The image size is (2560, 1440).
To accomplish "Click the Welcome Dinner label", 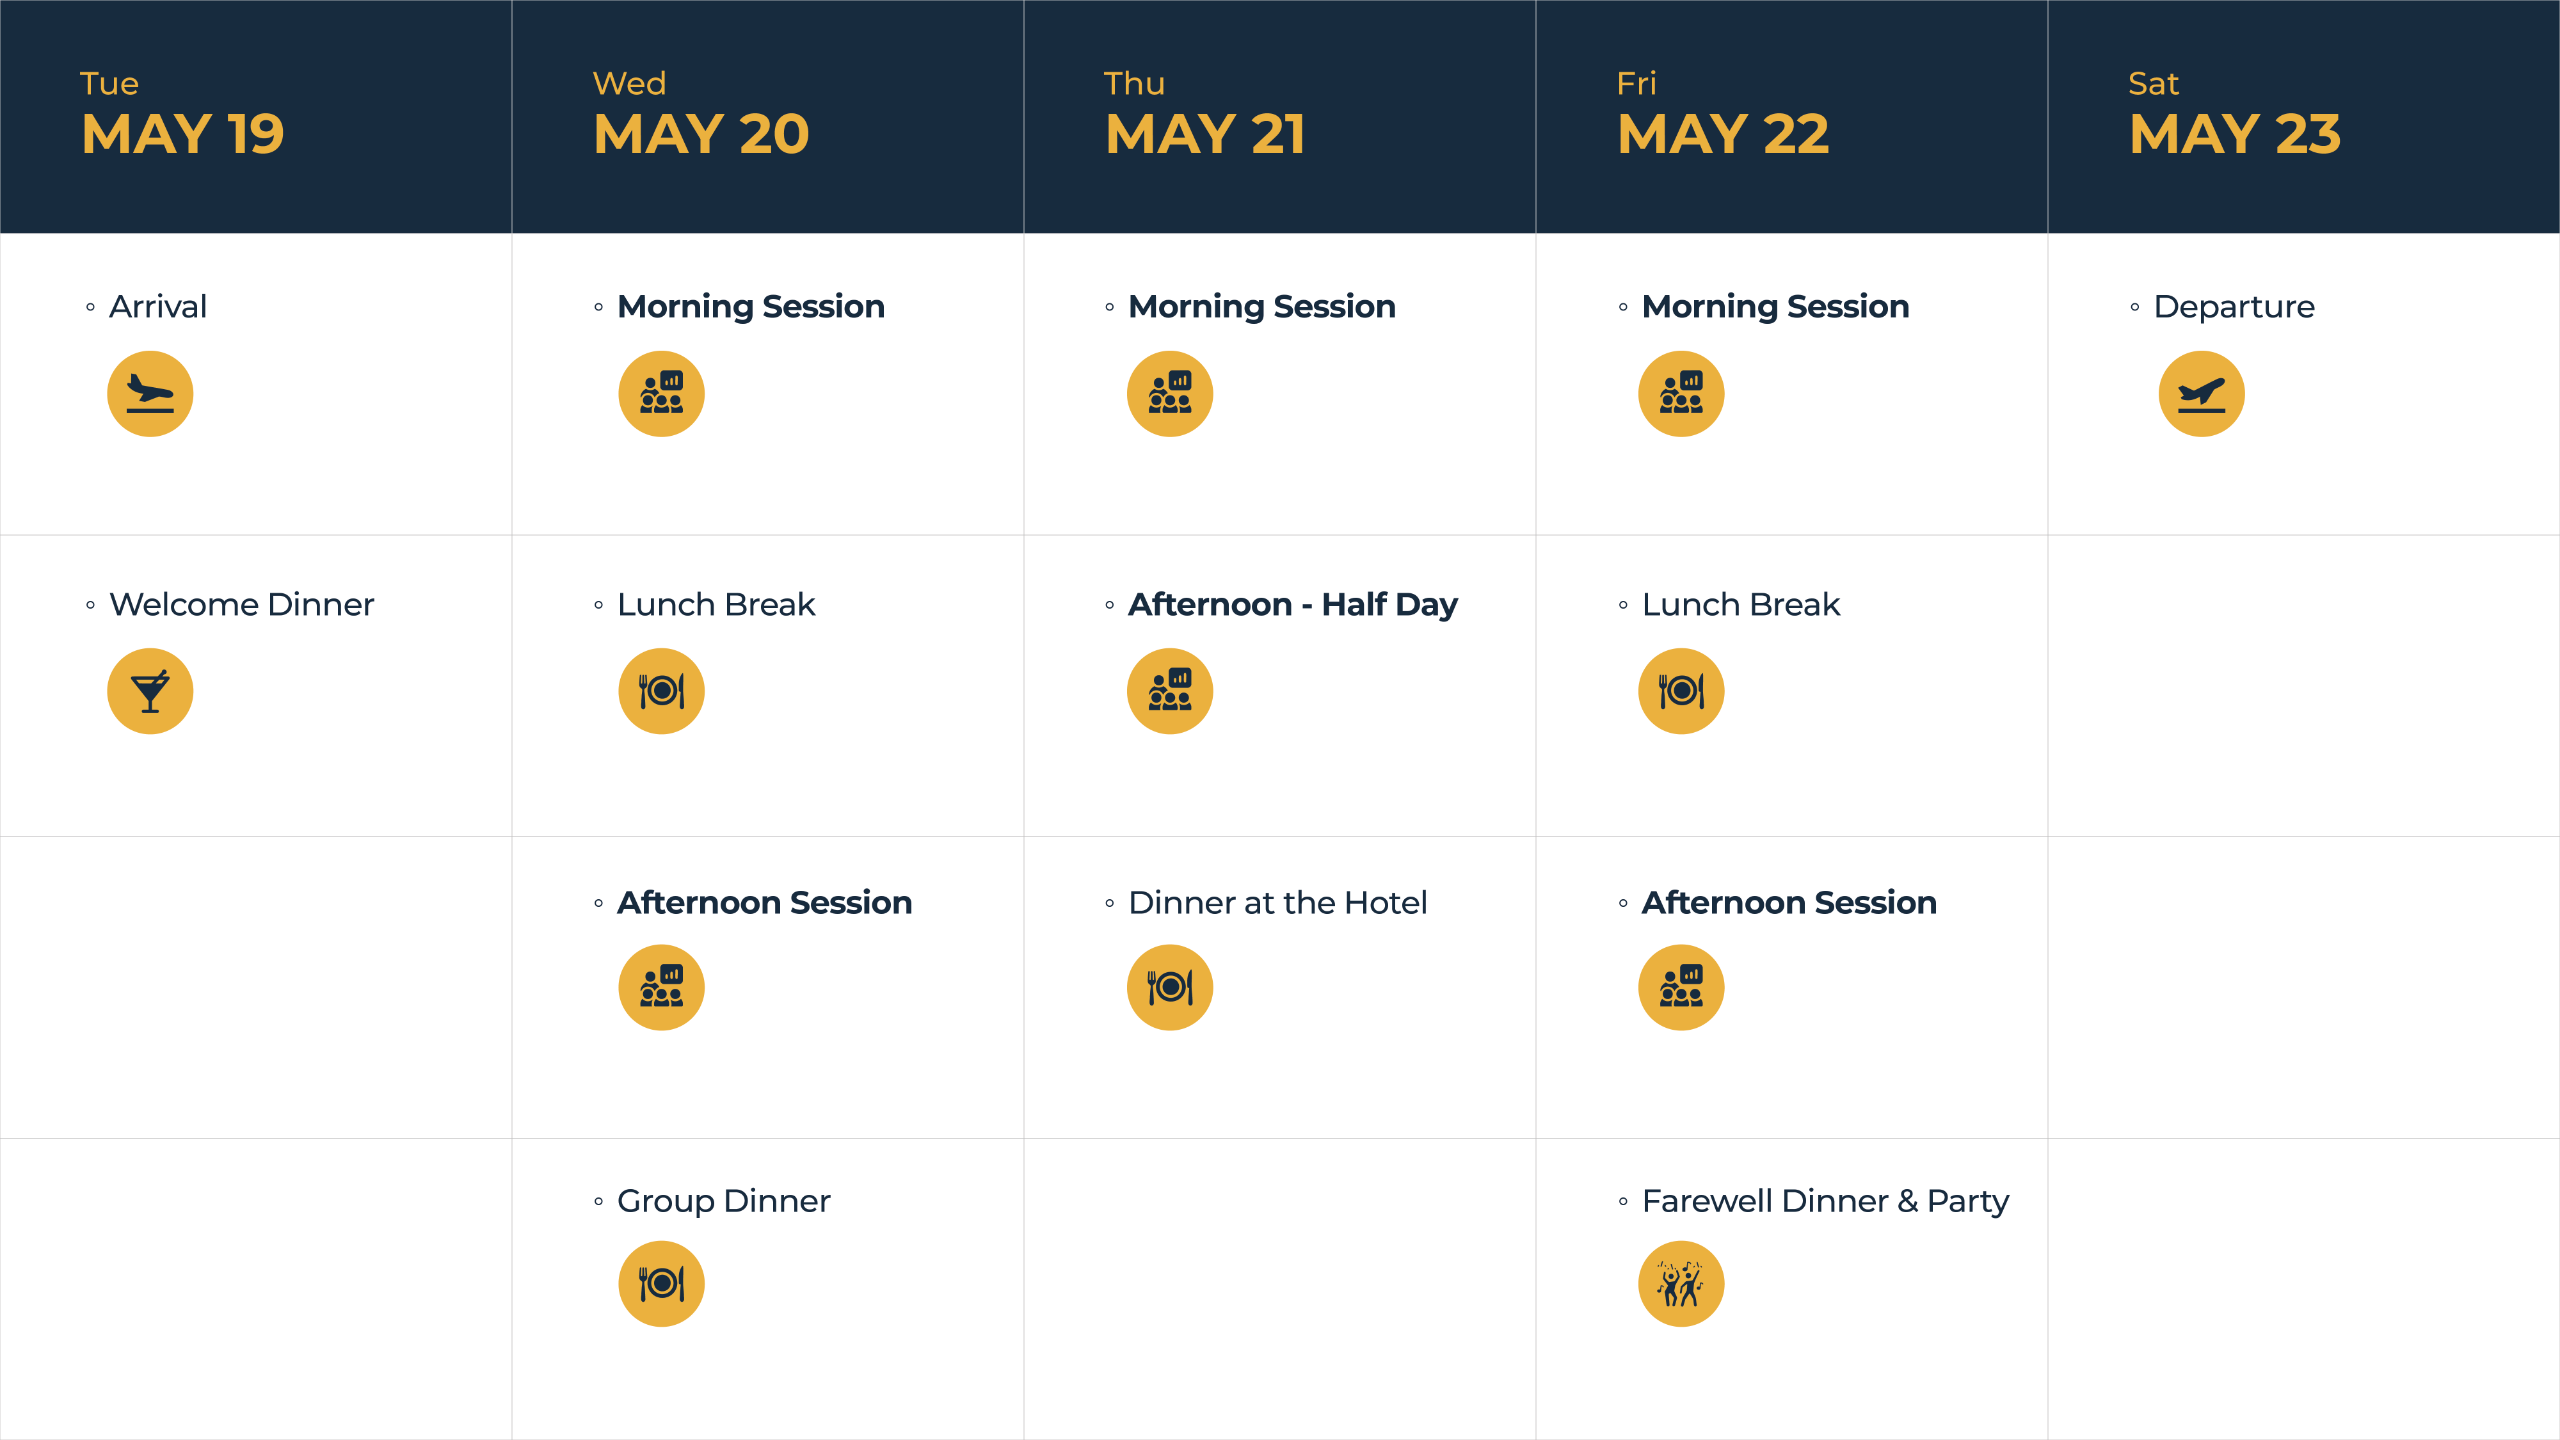I will (241, 605).
